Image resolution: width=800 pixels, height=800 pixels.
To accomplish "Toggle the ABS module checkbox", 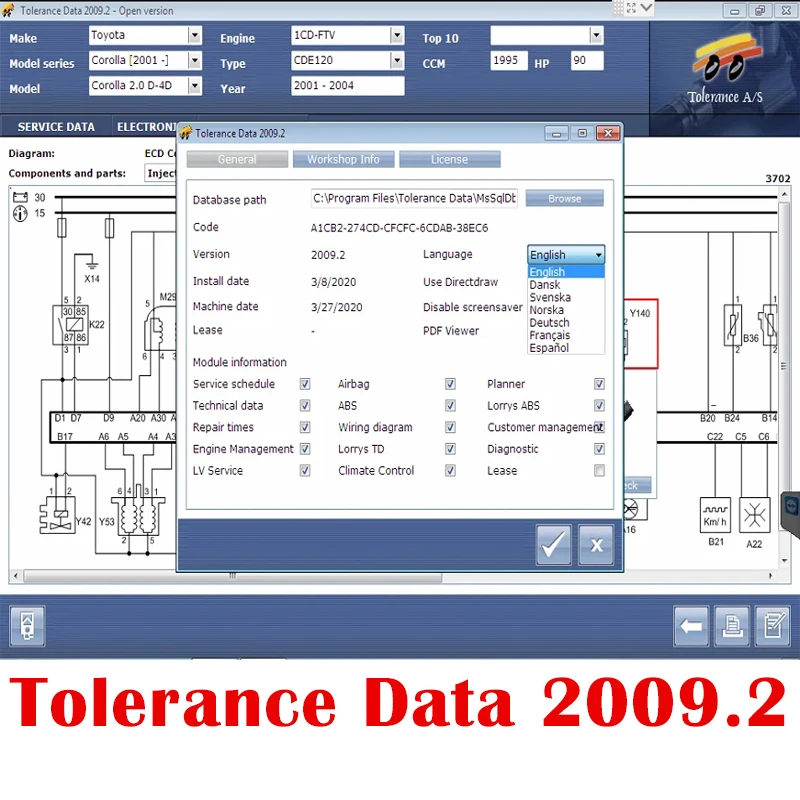I will point(450,406).
